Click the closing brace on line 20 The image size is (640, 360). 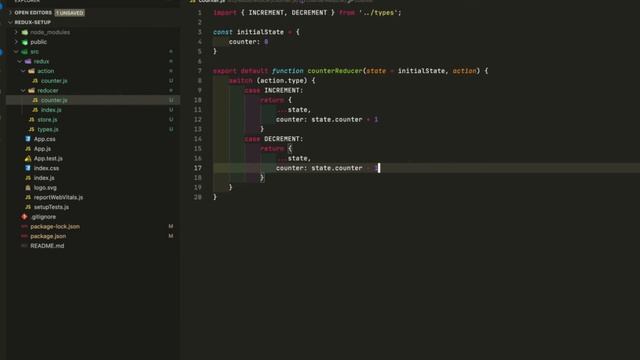pyautogui.click(x=215, y=197)
